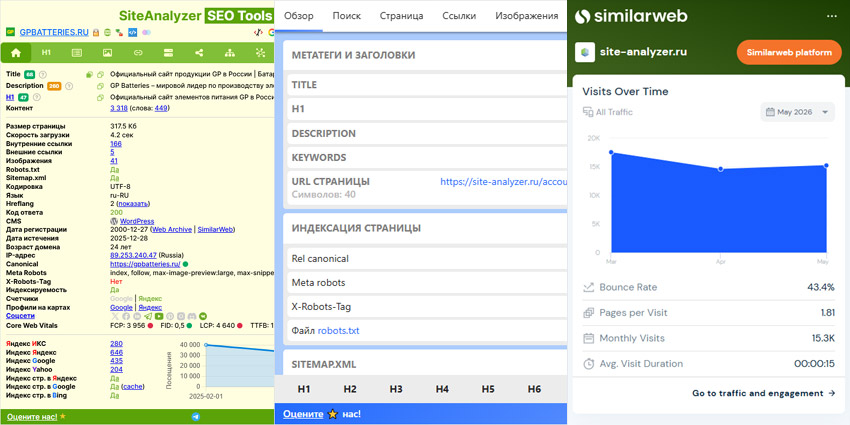Select the H6 tab in bottom heading bar
850x425 pixels.
pyautogui.click(x=535, y=389)
